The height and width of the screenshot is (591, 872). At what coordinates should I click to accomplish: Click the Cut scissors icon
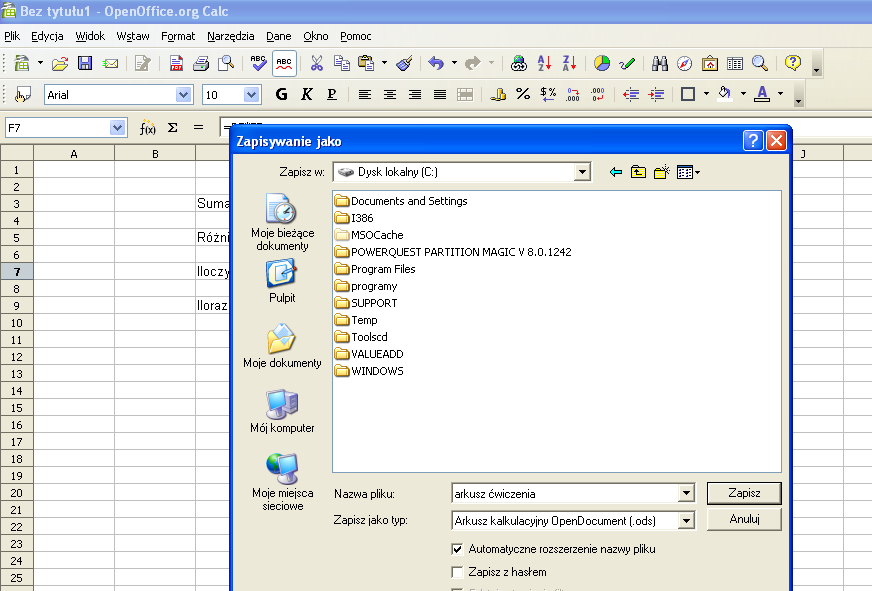[x=316, y=63]
